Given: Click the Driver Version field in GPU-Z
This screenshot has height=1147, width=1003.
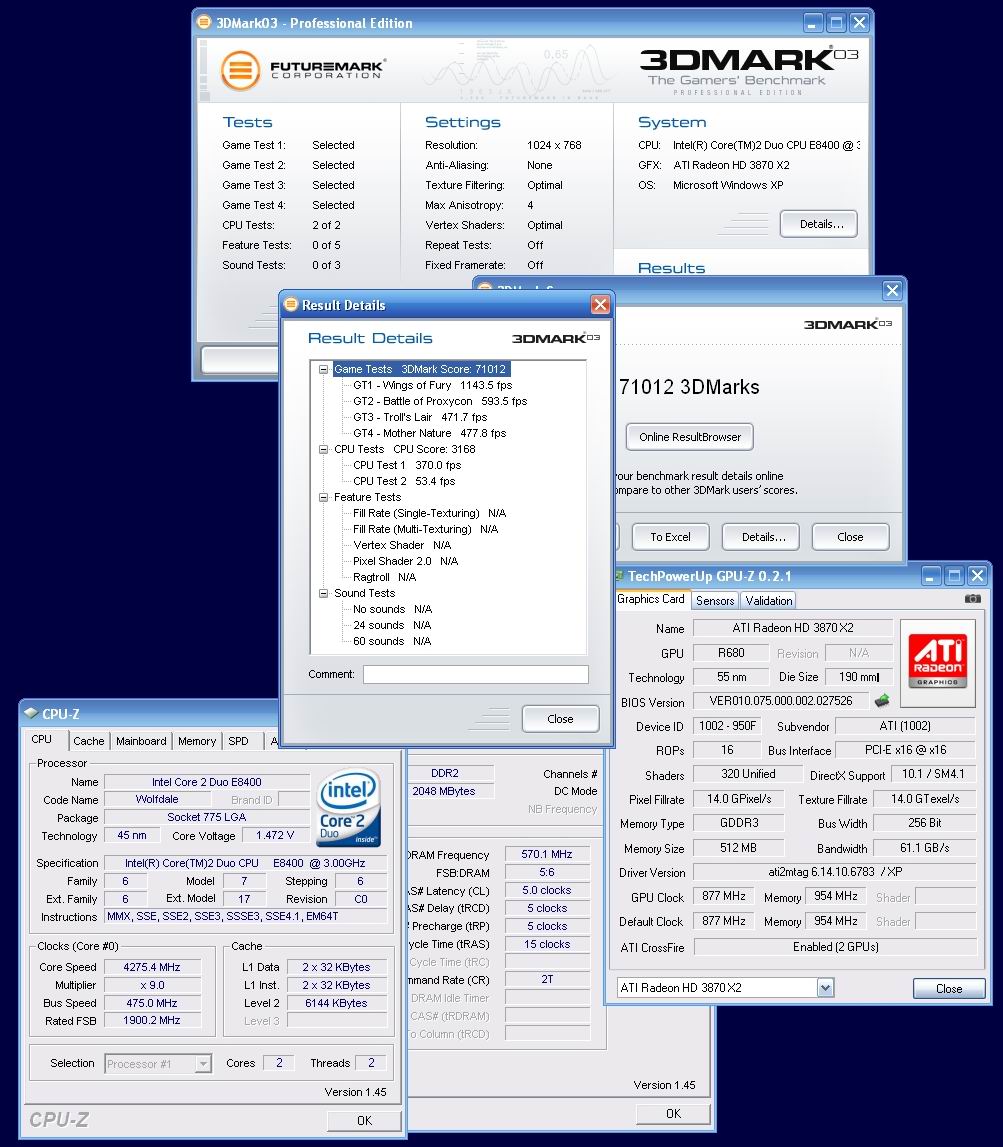Looking at the screenshot, I should point(835,872).
